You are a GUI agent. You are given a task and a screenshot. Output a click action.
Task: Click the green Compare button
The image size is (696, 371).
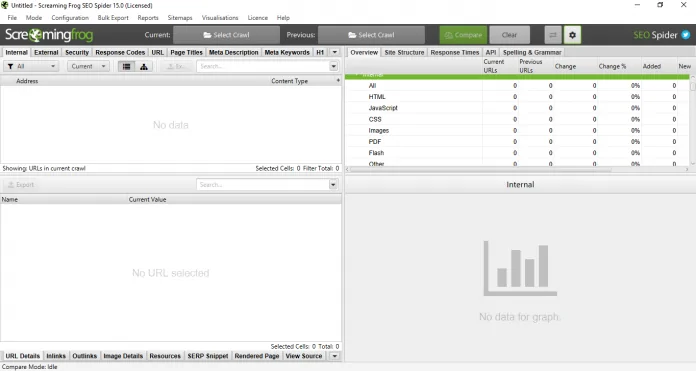(463, 35)
